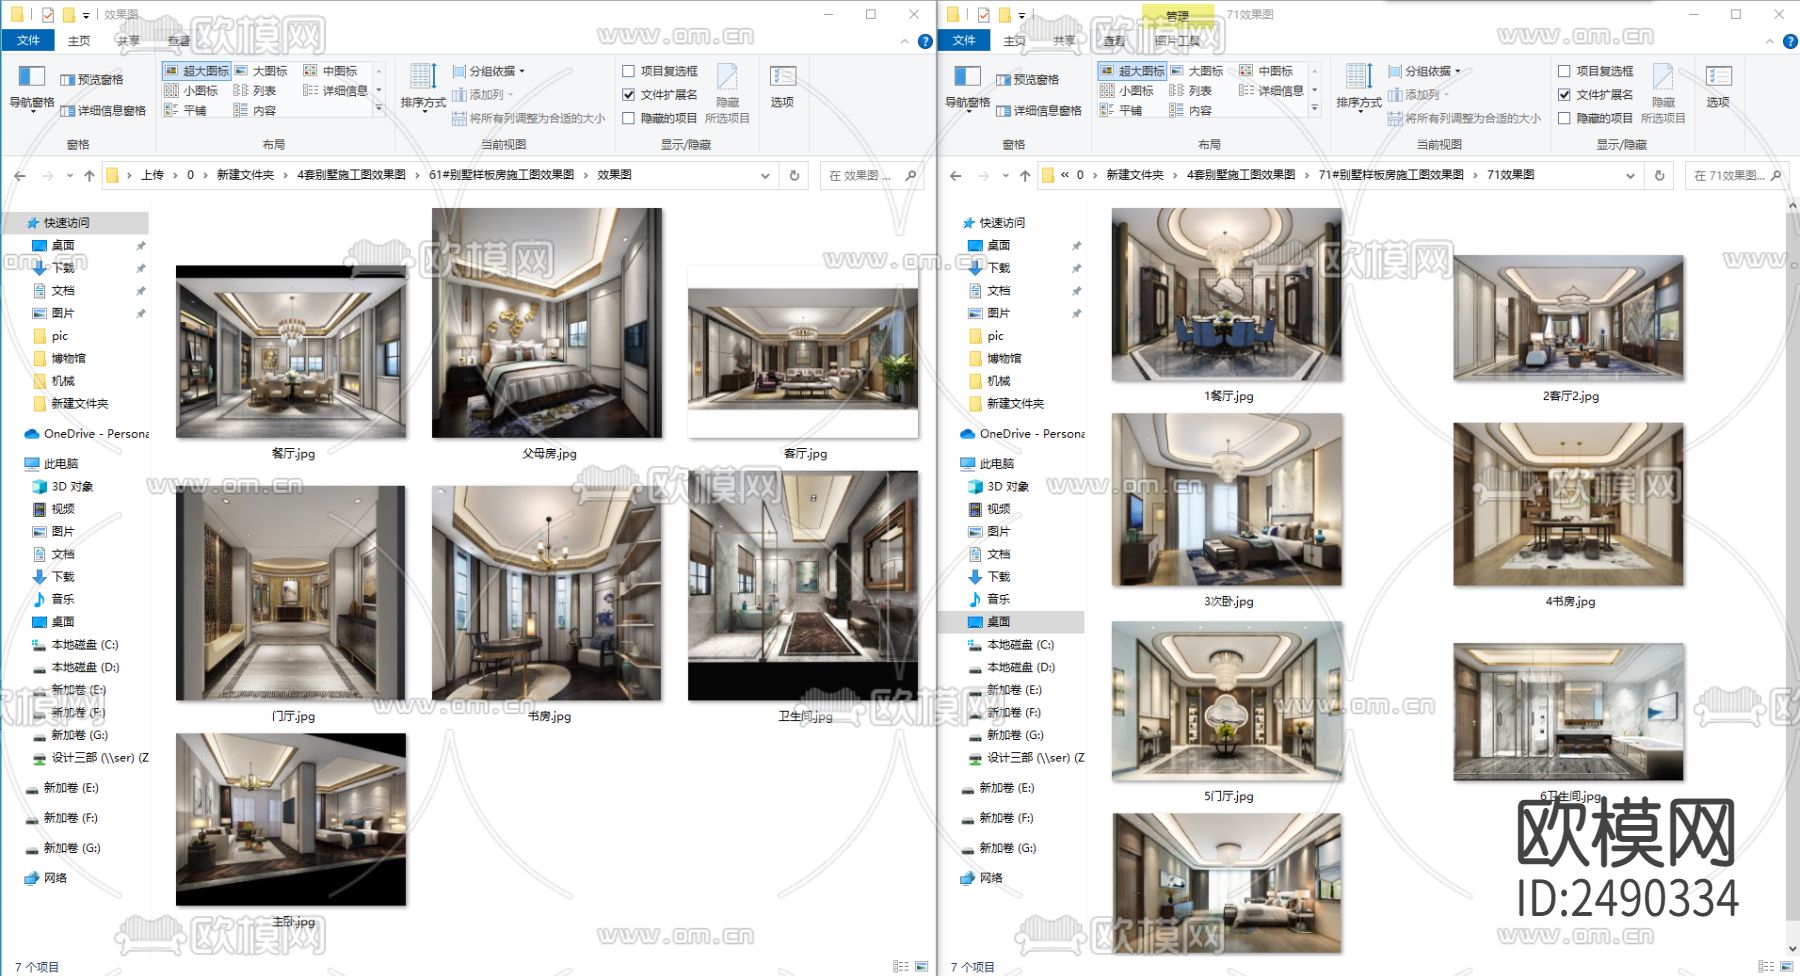
Task: Click 新建文件夹 breadcrumb in right window address bar
Action: click(1135, 175)
